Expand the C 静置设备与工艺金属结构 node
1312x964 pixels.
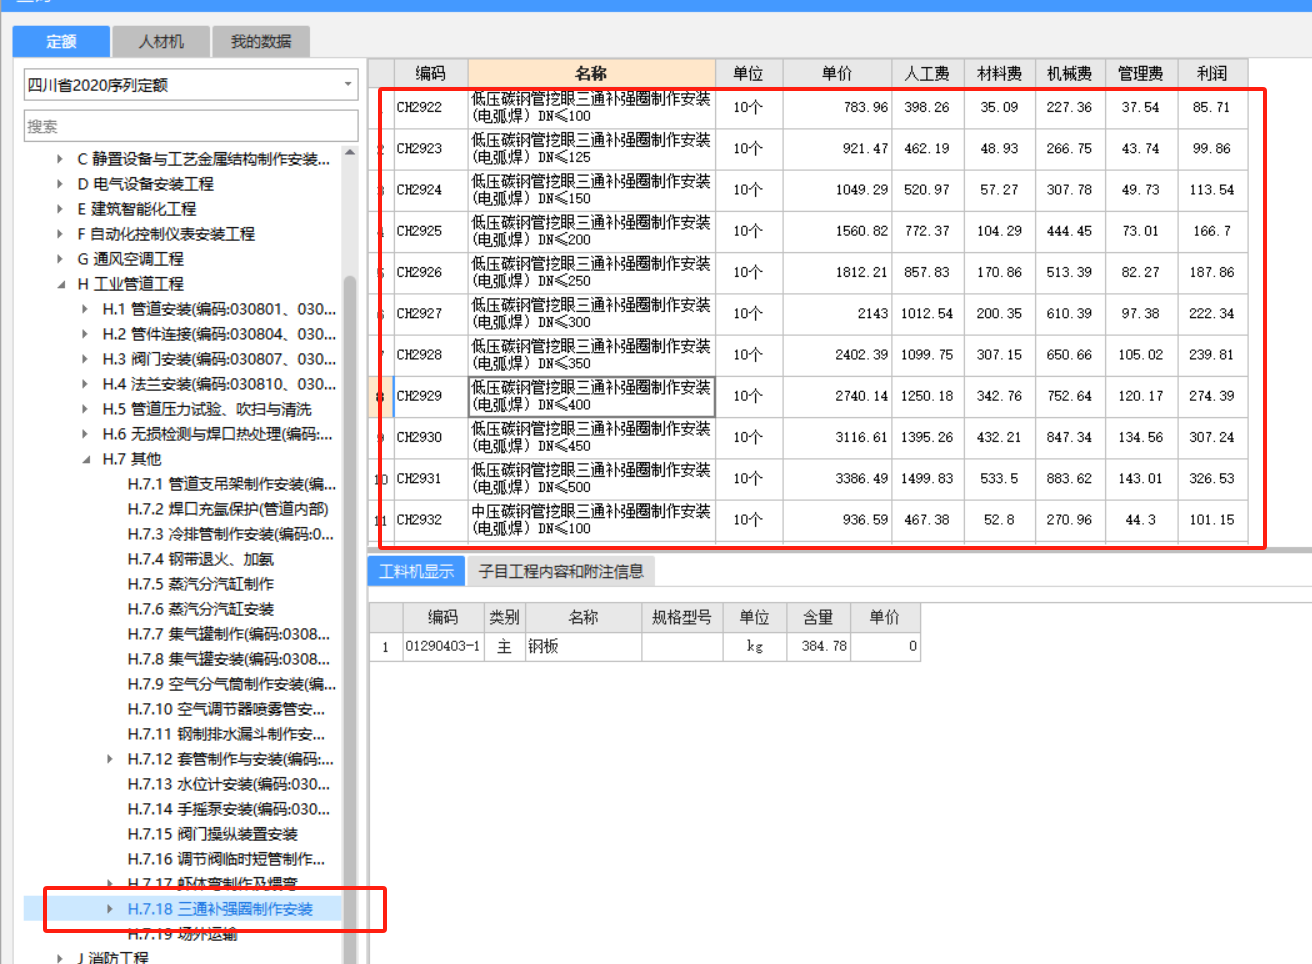pos(60,159)
